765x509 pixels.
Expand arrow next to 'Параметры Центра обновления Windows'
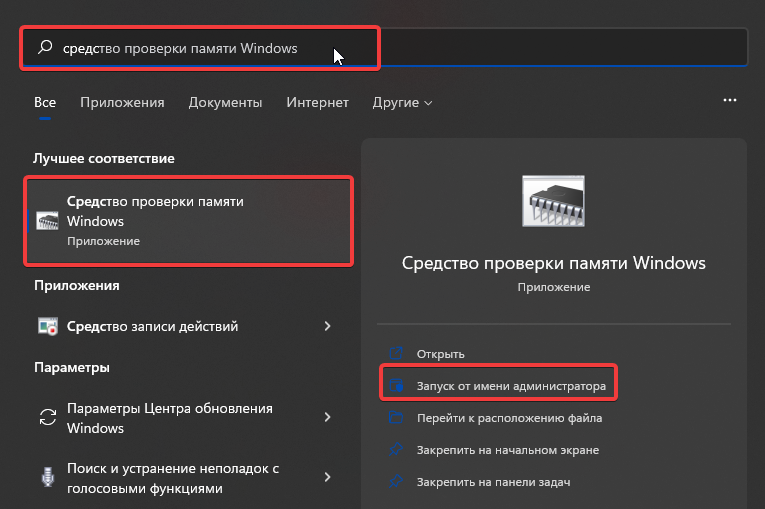click(327, 417)
